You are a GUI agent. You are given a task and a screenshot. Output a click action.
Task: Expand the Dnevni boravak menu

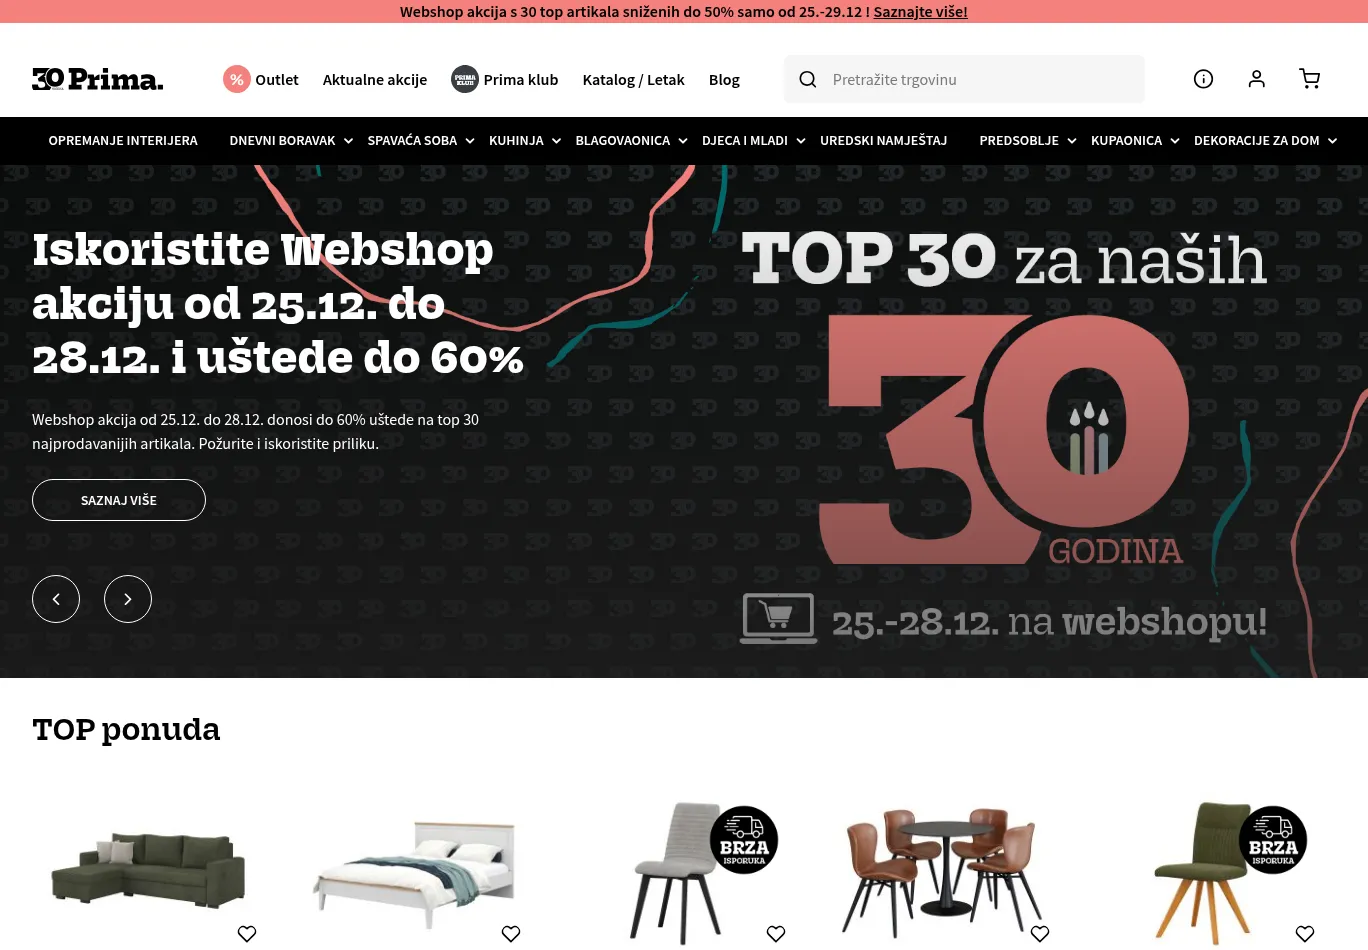(x=291, y=141)
